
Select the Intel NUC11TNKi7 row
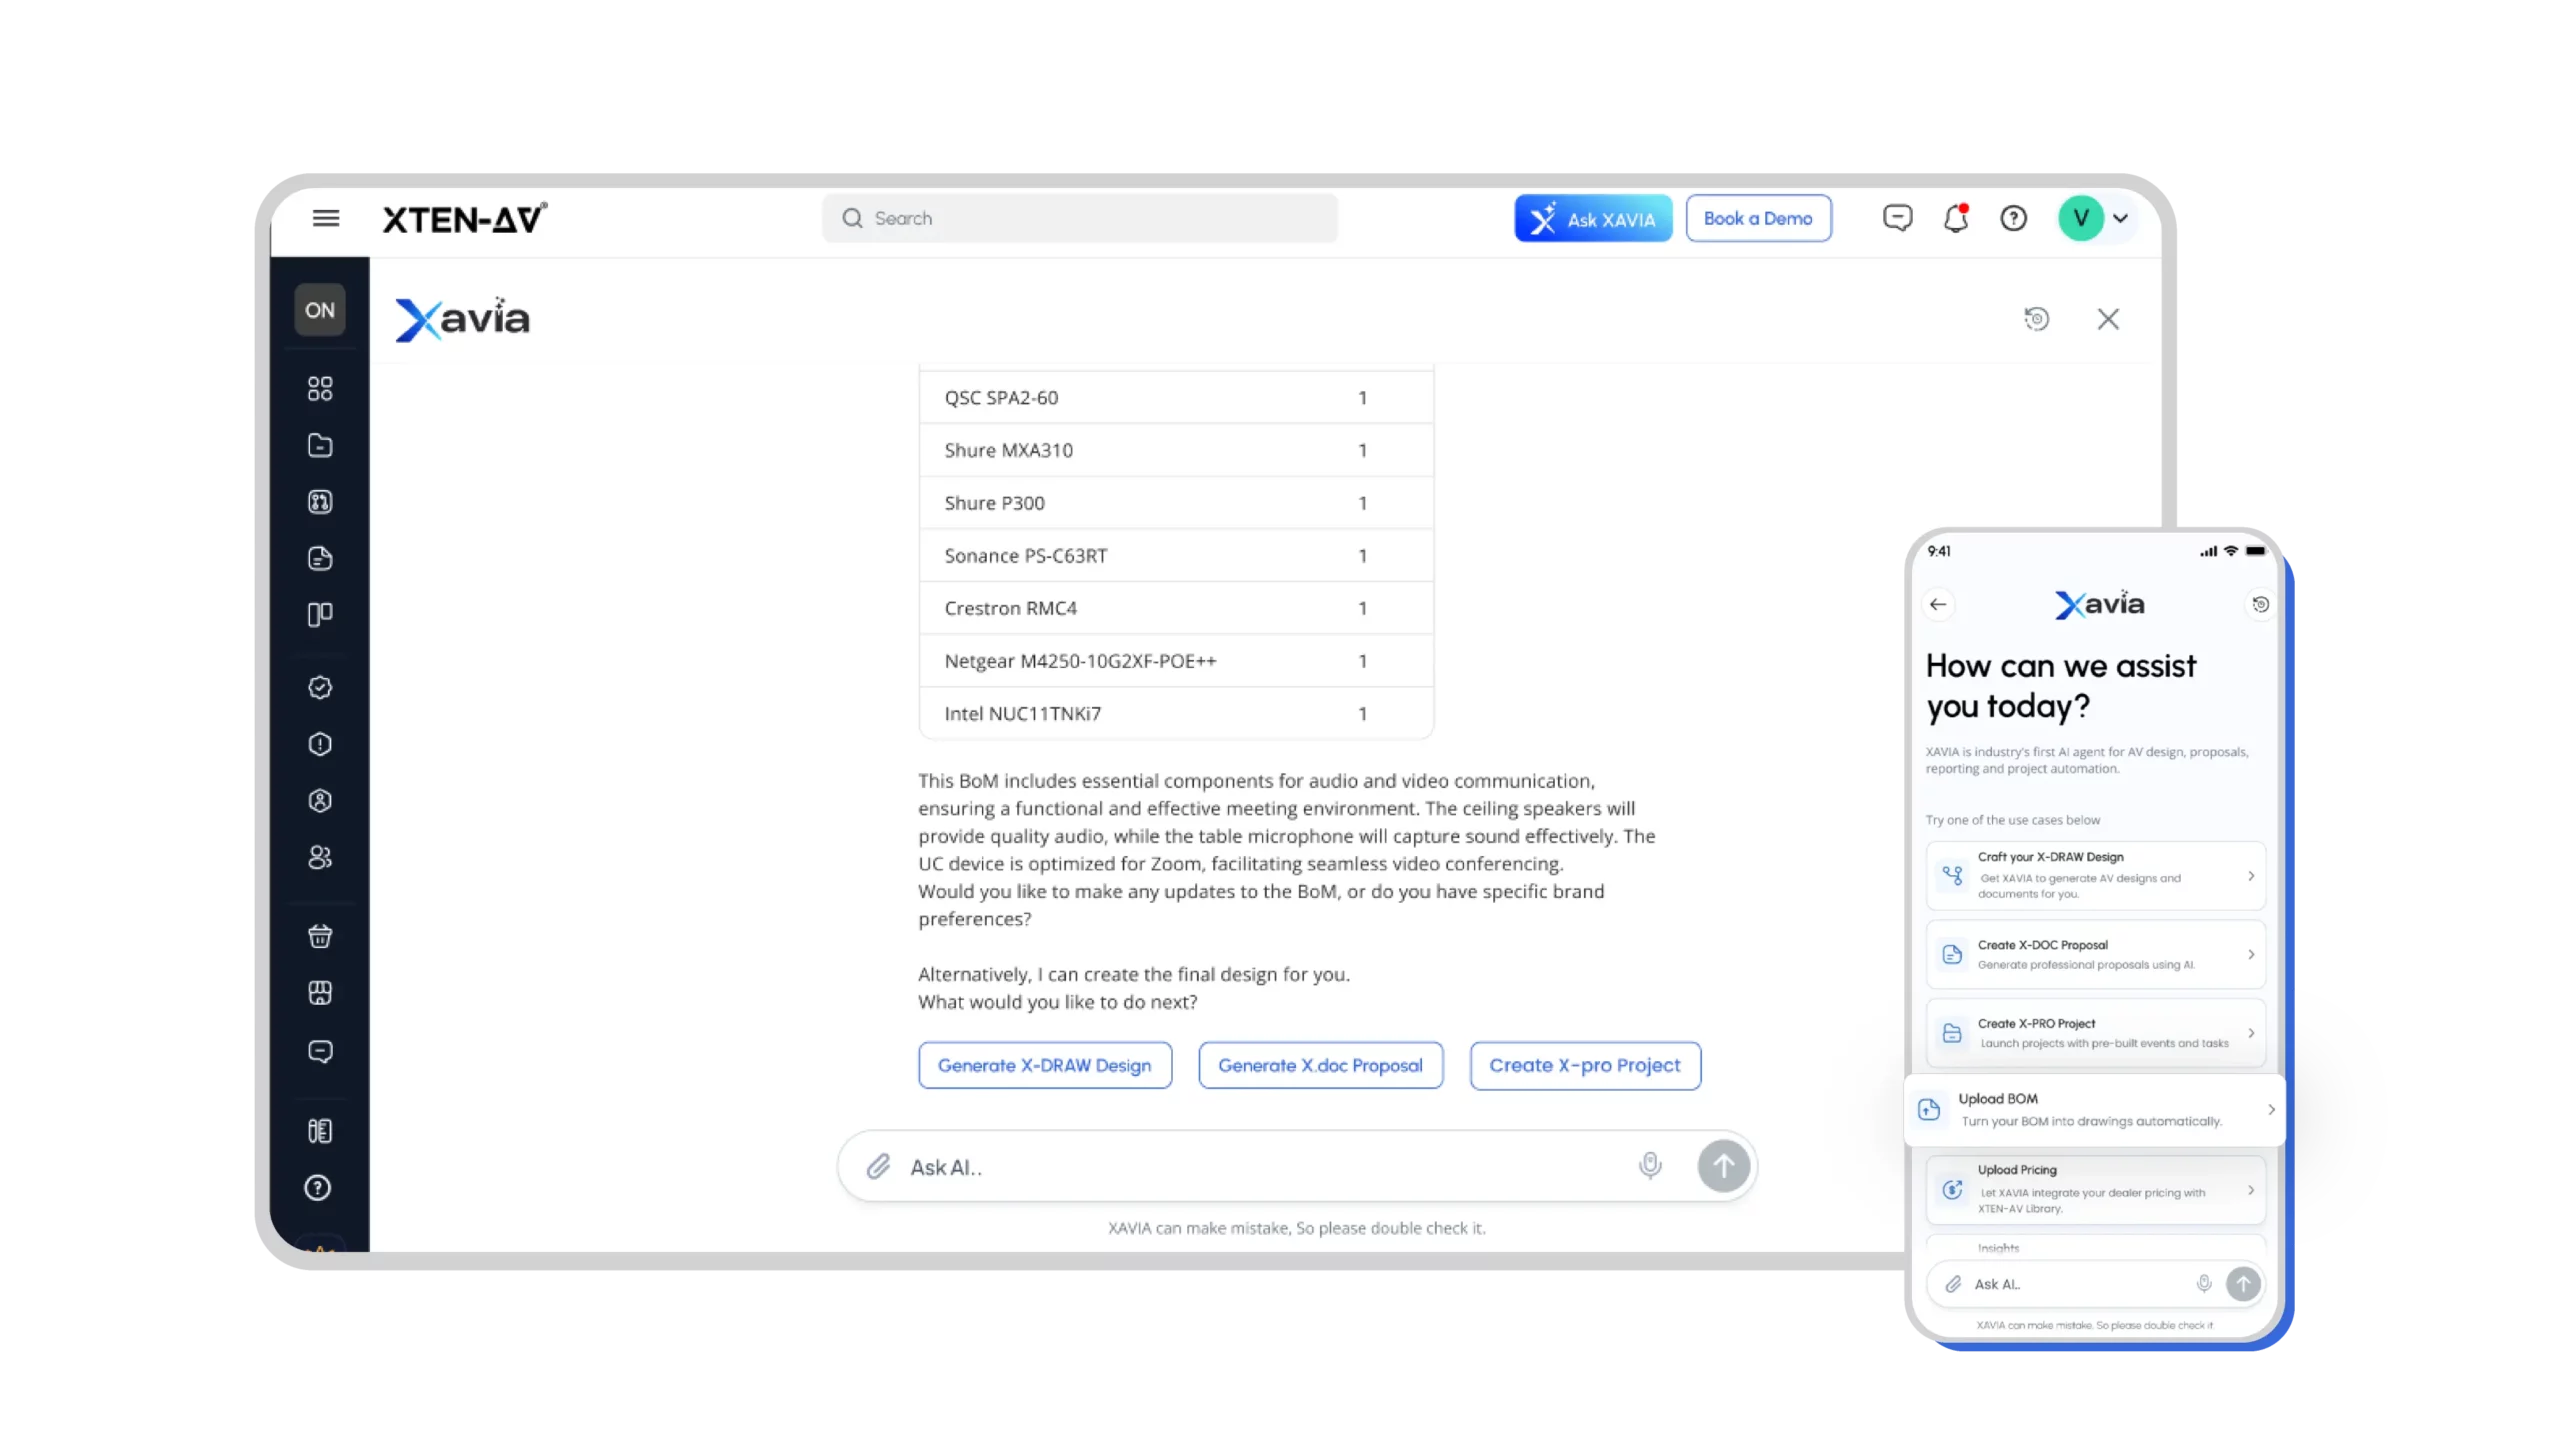pyautogui.click(x=1175, y=713)
